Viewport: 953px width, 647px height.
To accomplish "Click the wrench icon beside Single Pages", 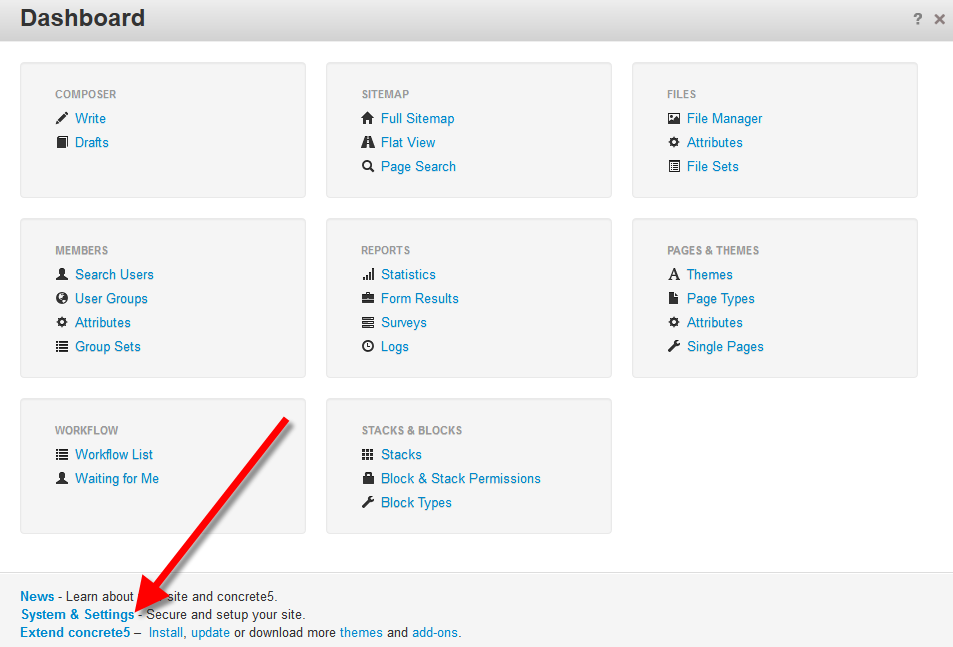I will [674, 346].
